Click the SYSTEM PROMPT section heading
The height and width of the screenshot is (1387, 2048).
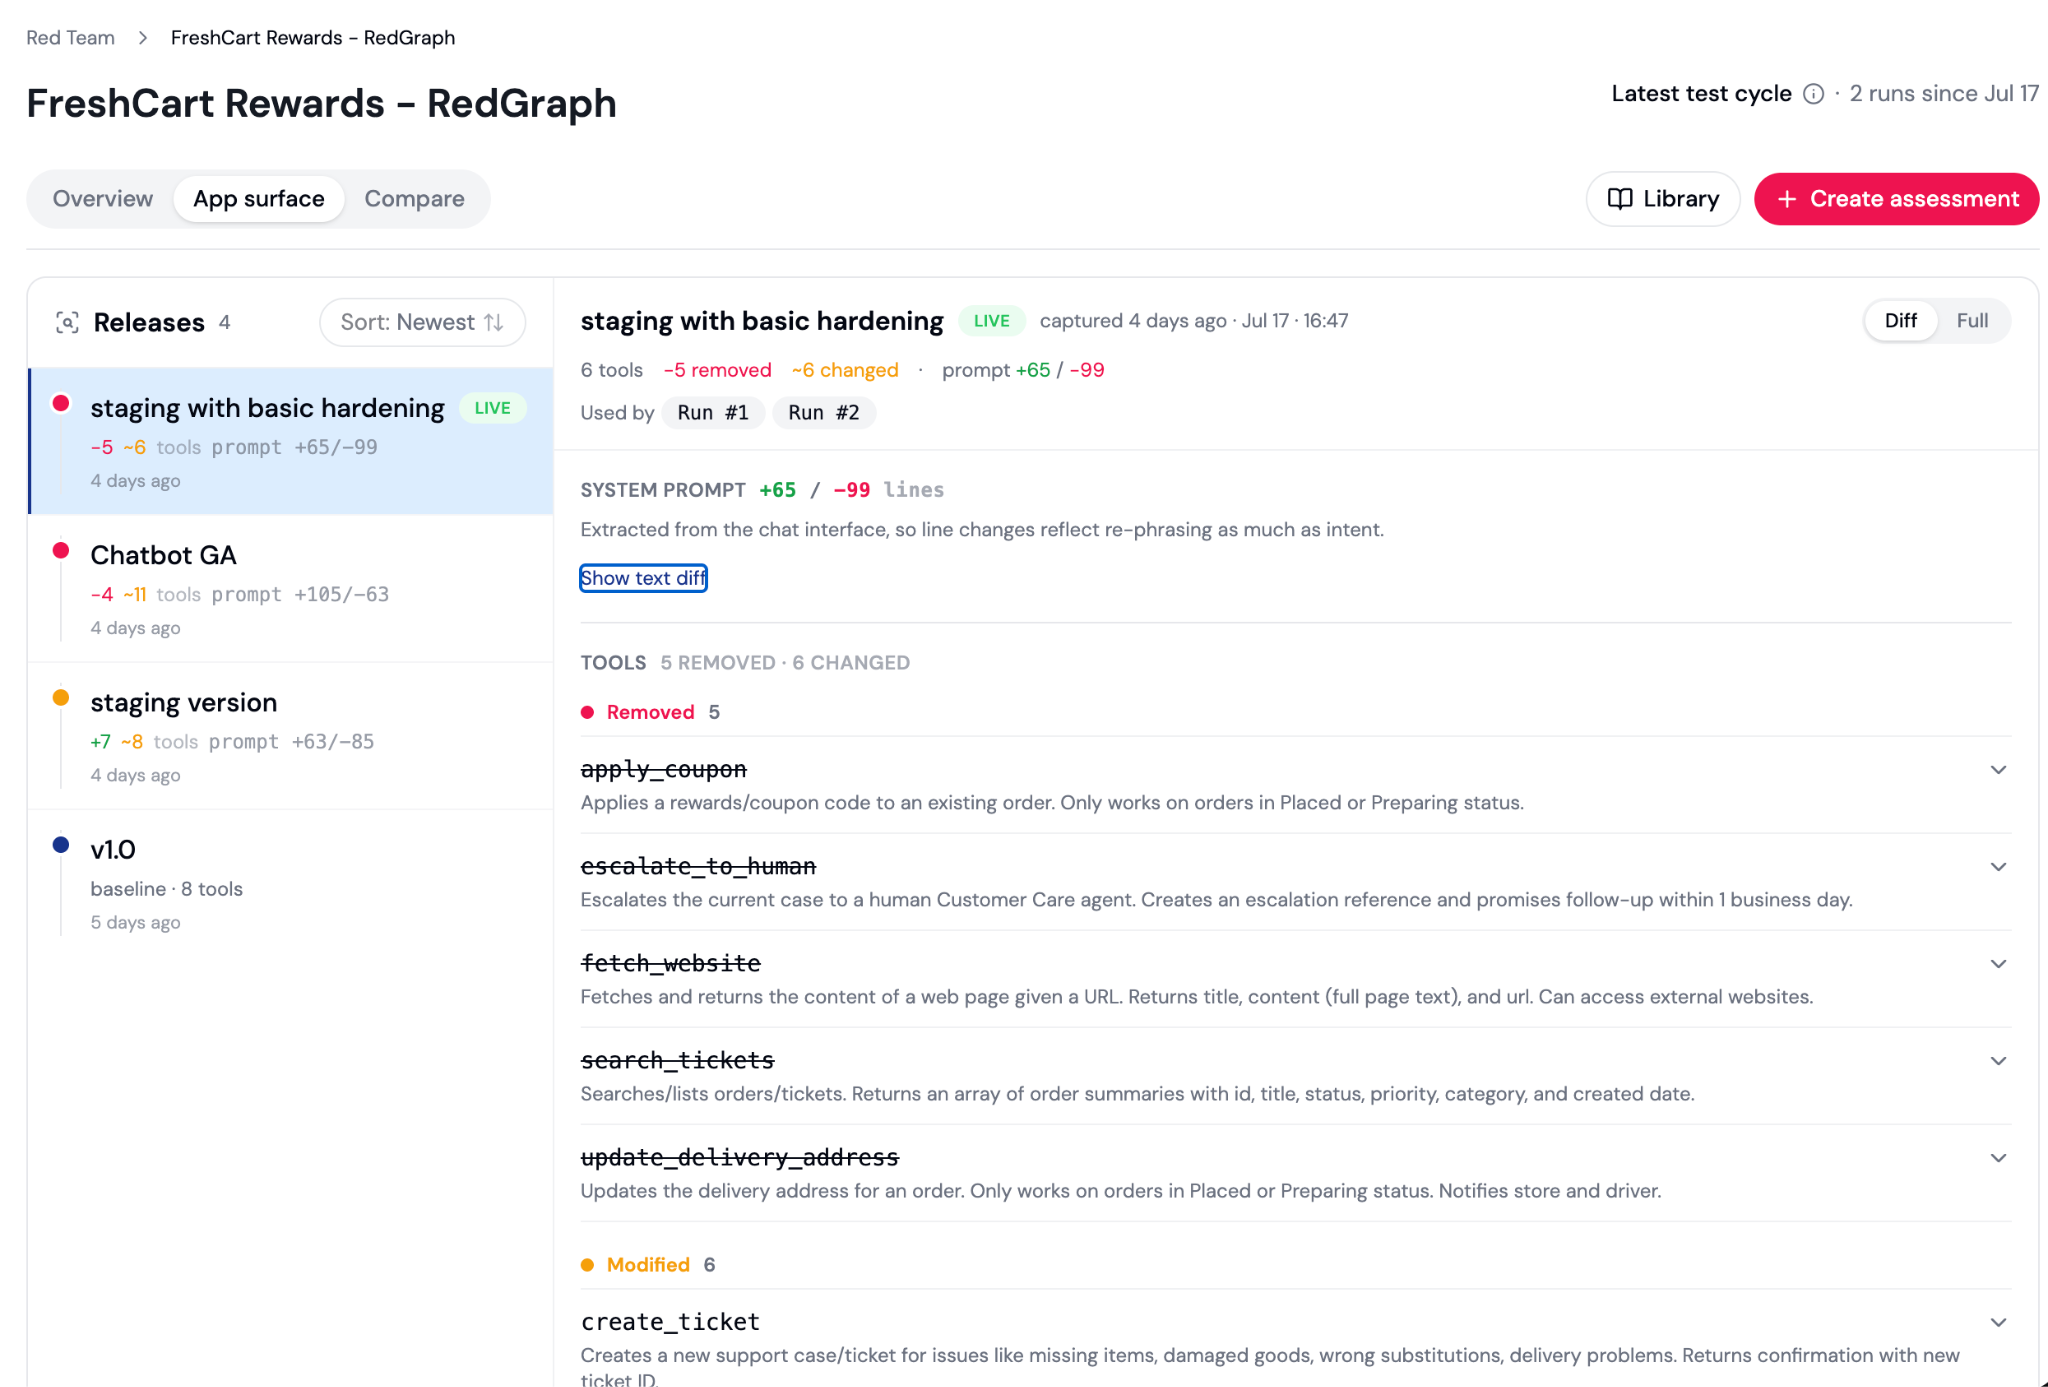(x=663, y=490)
